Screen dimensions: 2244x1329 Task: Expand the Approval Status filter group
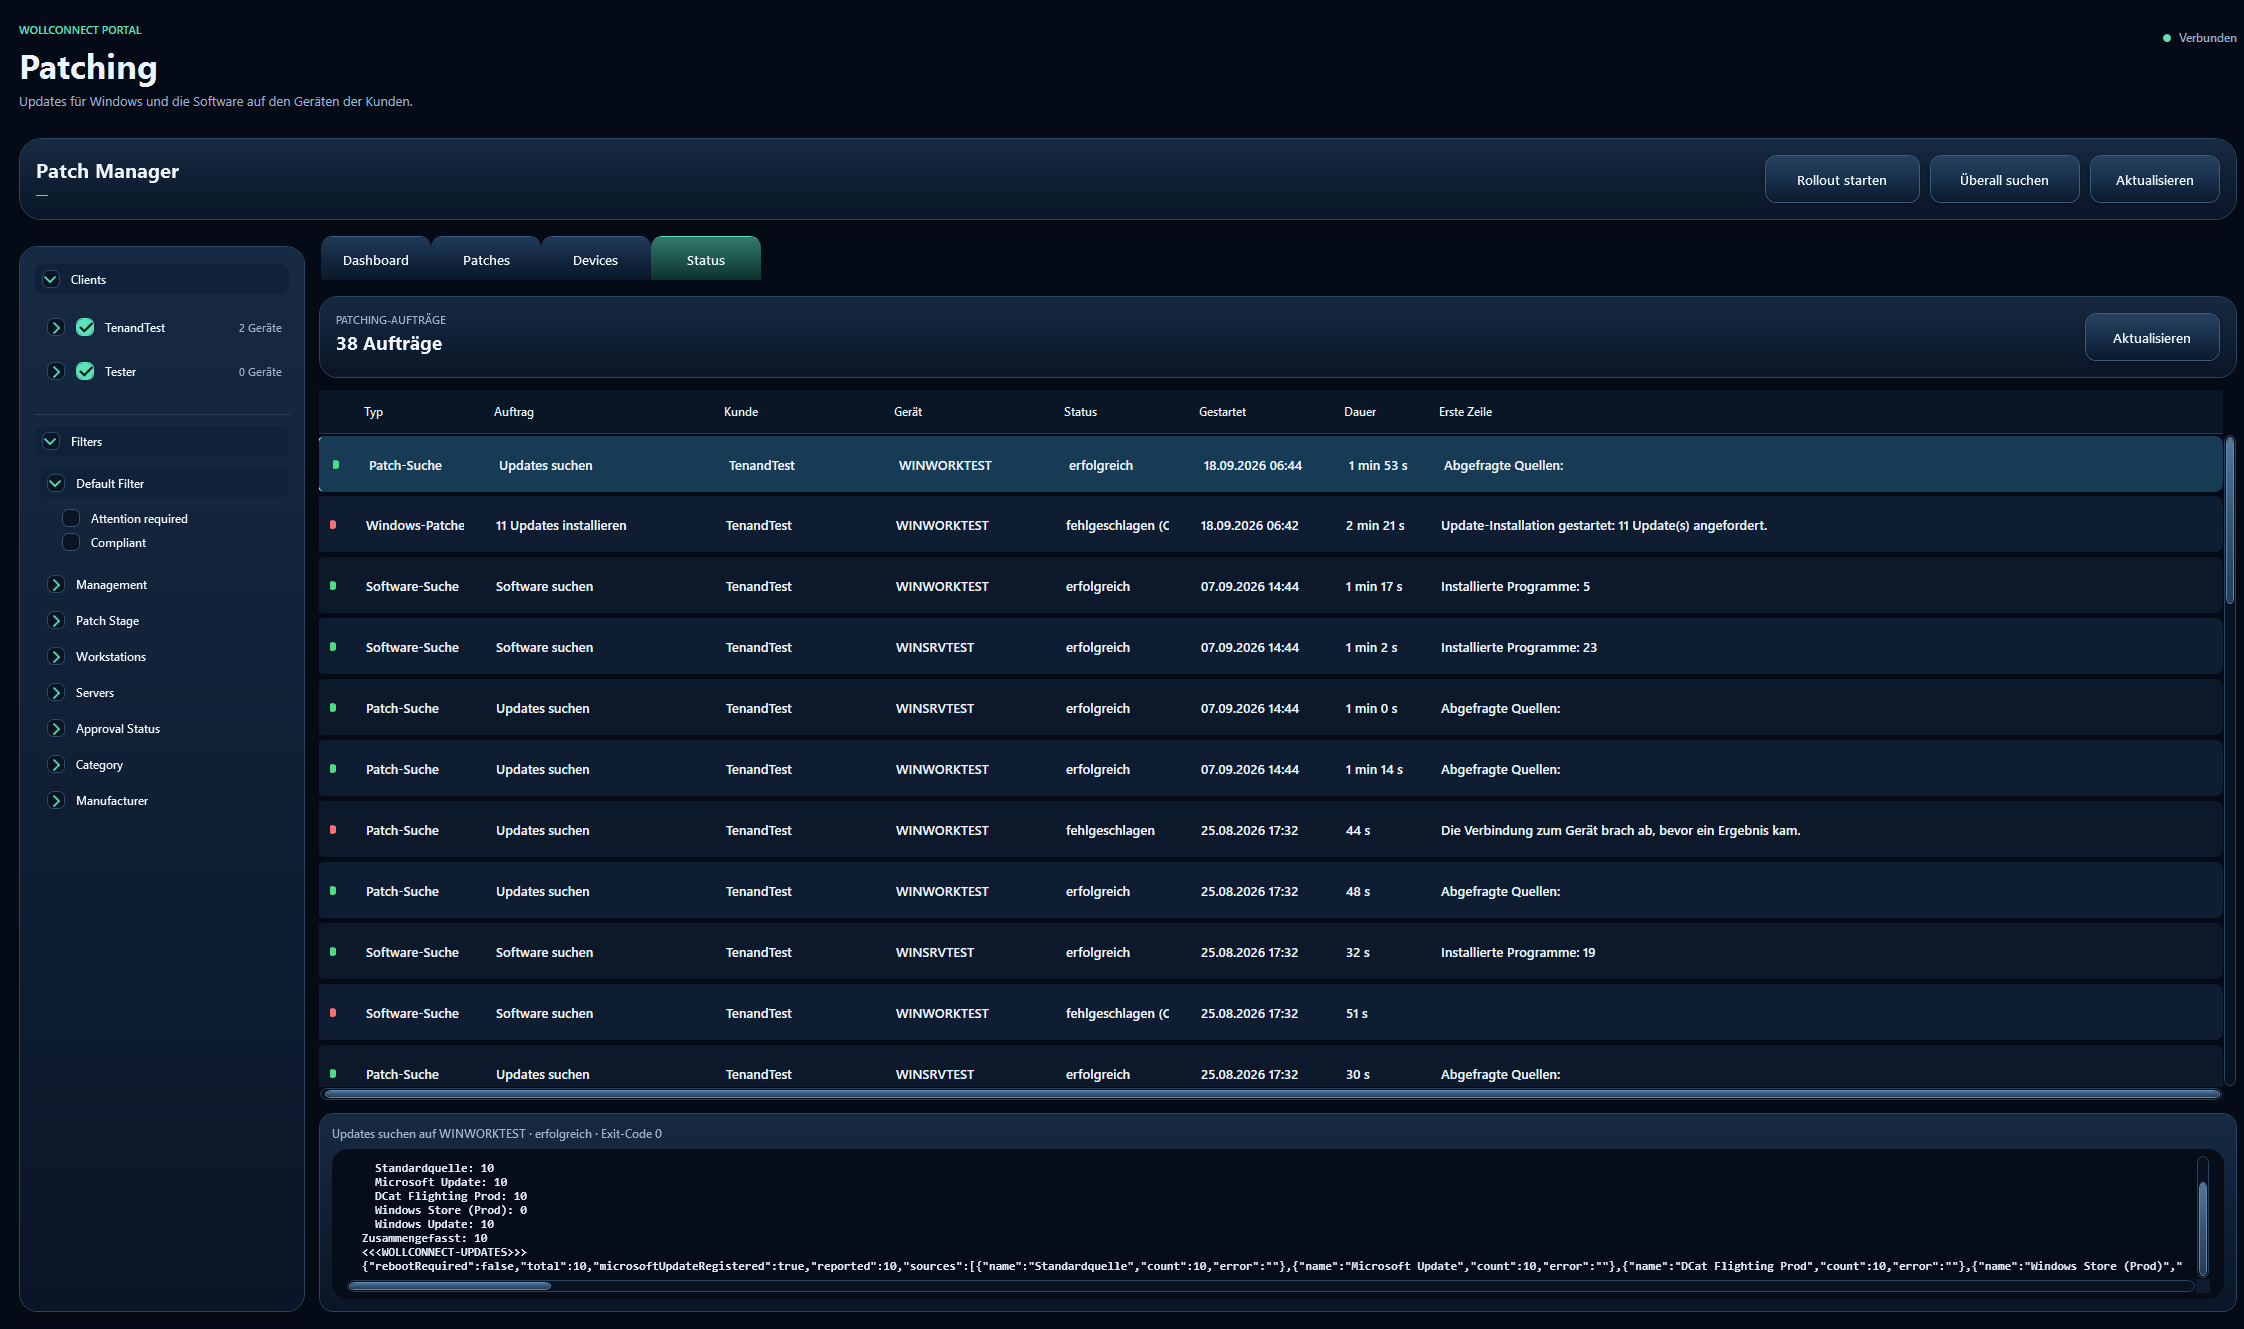coord(56,728)
